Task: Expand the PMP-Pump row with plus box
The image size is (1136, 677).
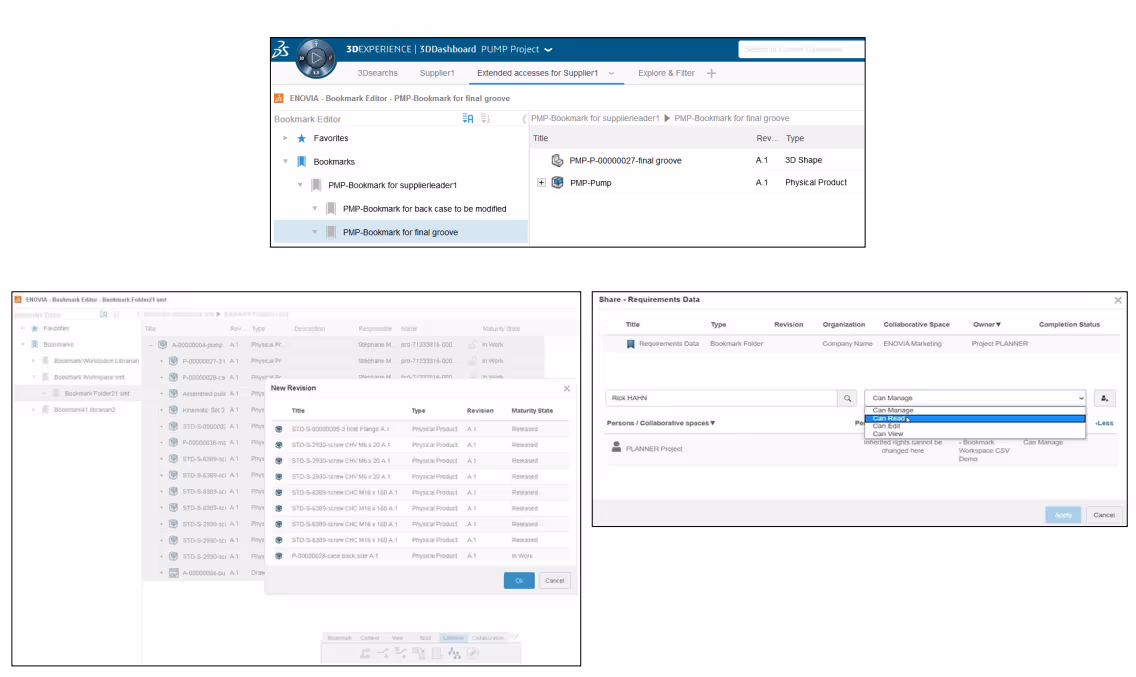Action: pos(541,183)
